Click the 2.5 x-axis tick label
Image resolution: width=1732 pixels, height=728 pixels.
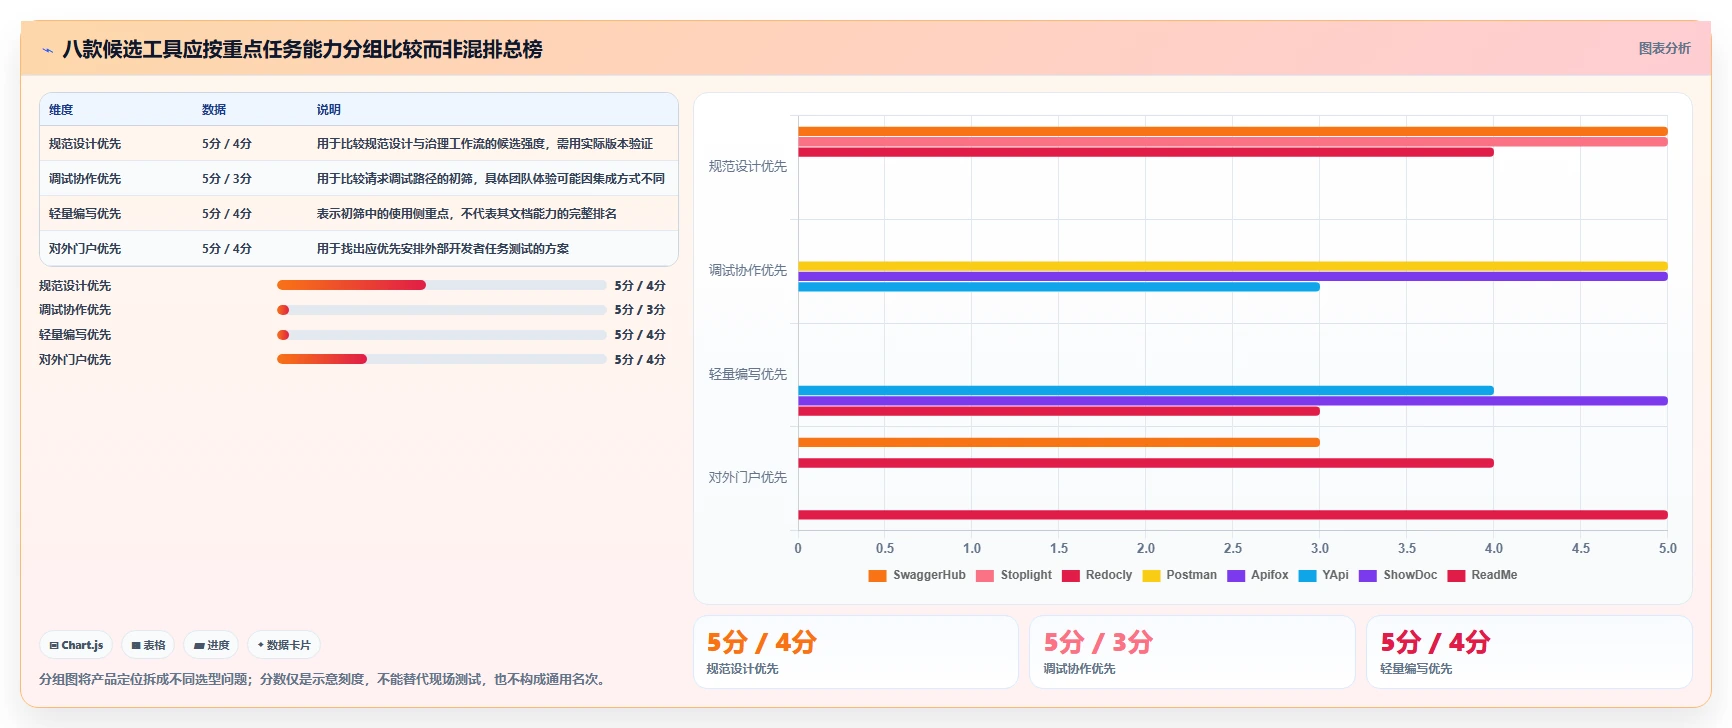(x=1232, y=548)
